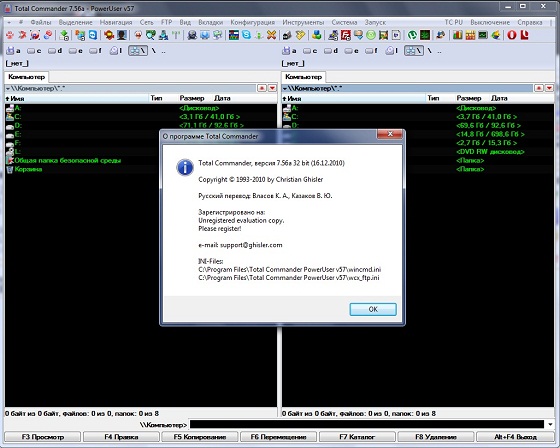The image size is (560, 448).
Task: Click the F5 Копирование button
Action: [x=200, y=437]
